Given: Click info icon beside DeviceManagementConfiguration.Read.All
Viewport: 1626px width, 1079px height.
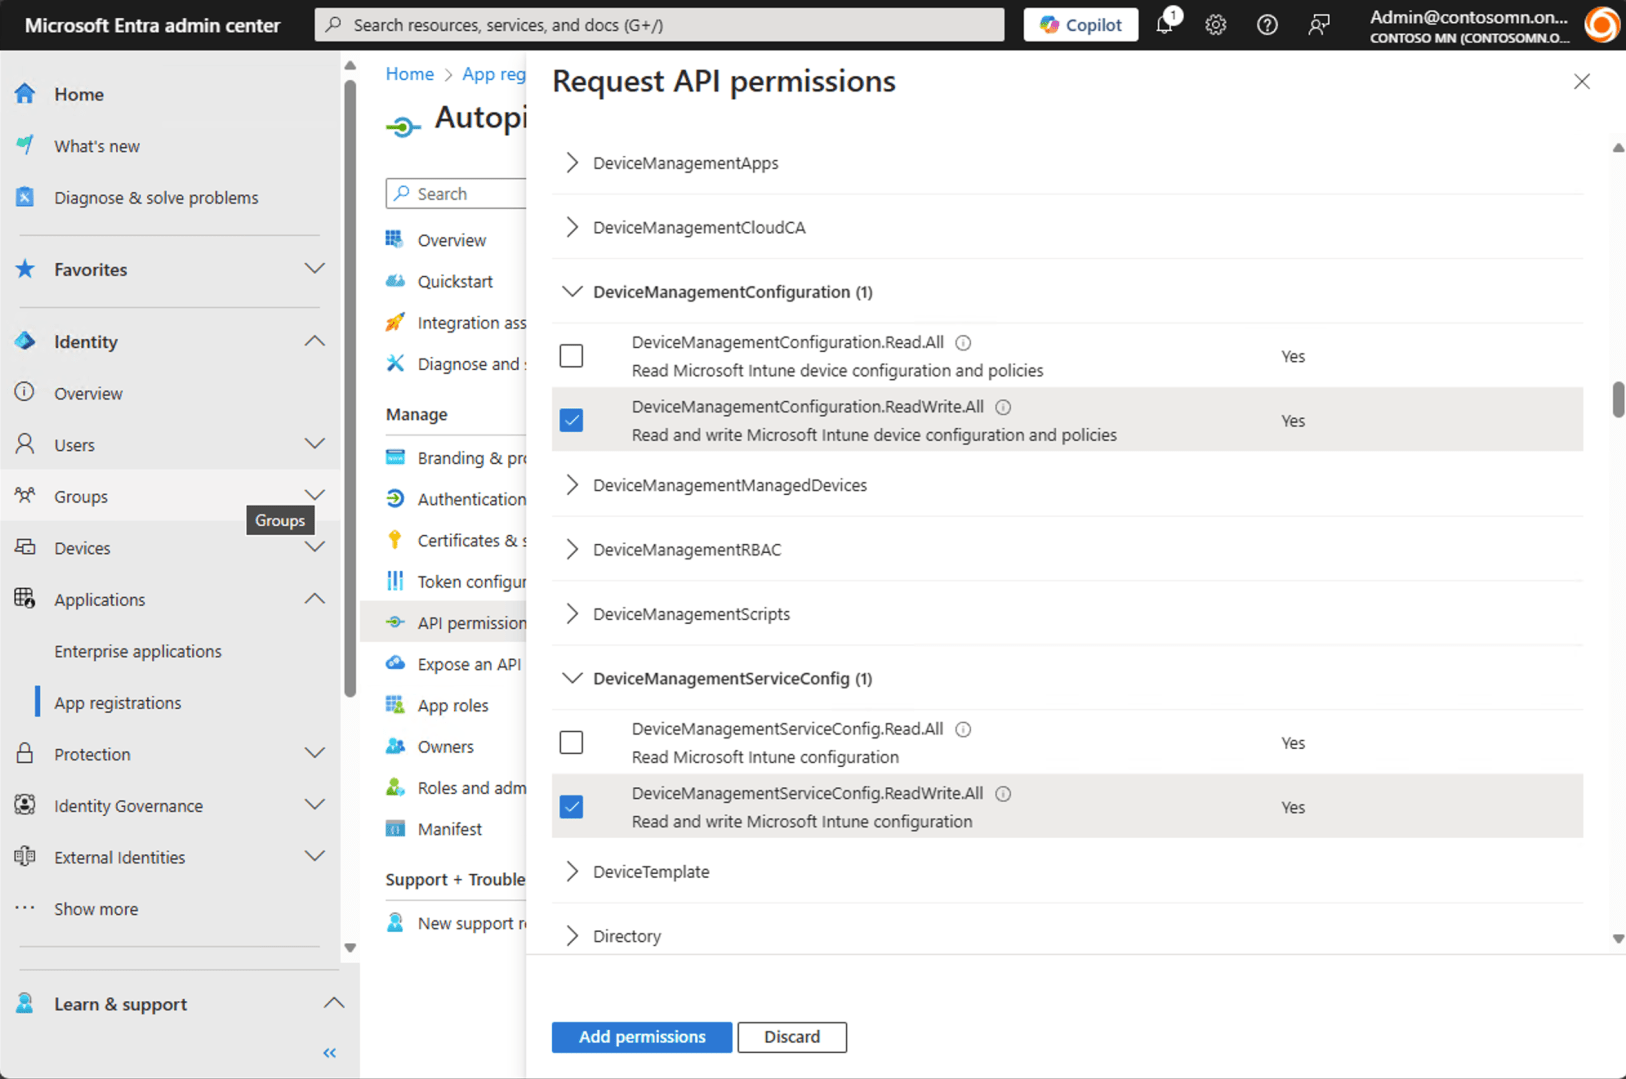Looking at the screenshot, I should pyautogui.click(x=963, y=343).
